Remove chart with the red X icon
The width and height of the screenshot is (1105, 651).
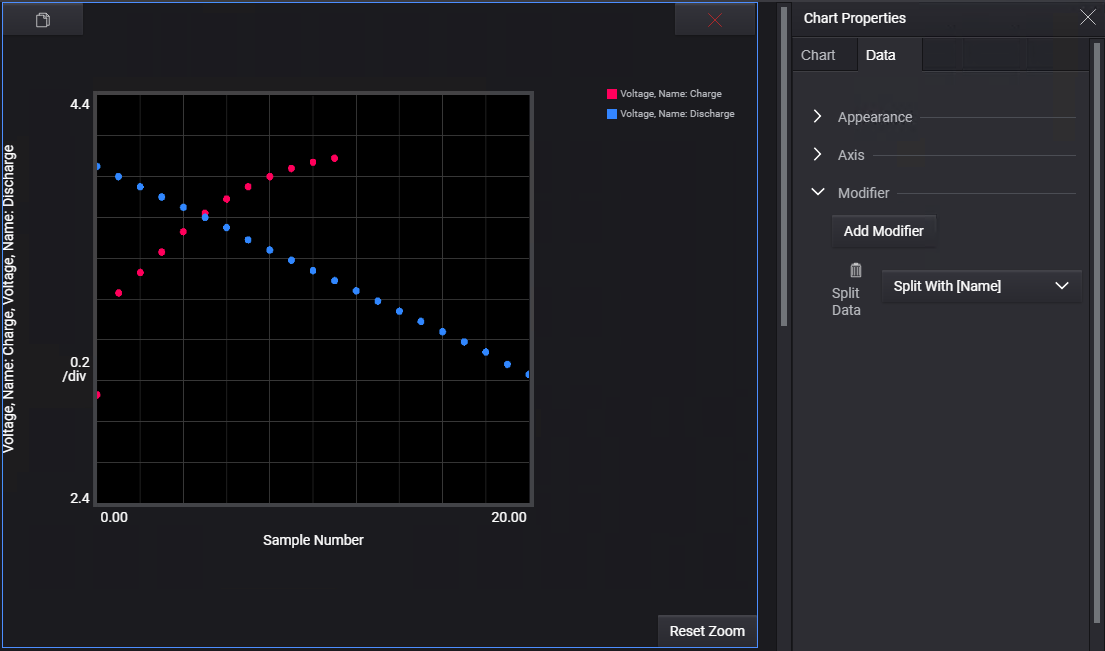click(x=715, y=20)
